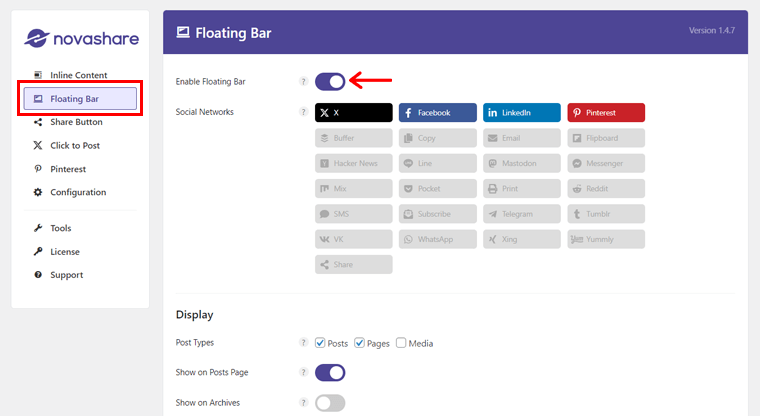Enable the generic Share network button
This screenshot has width=760, height=416.
[x=354, y=264]
